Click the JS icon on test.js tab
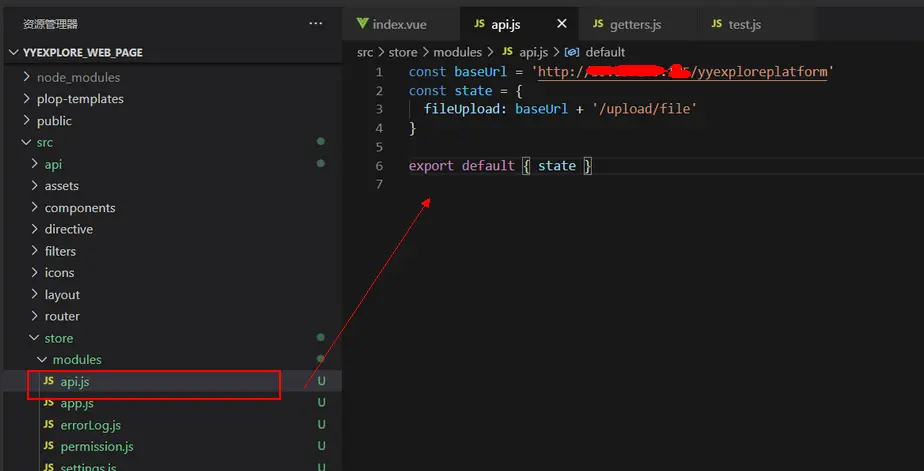This screenshot has height=471, width=924. 717,24
